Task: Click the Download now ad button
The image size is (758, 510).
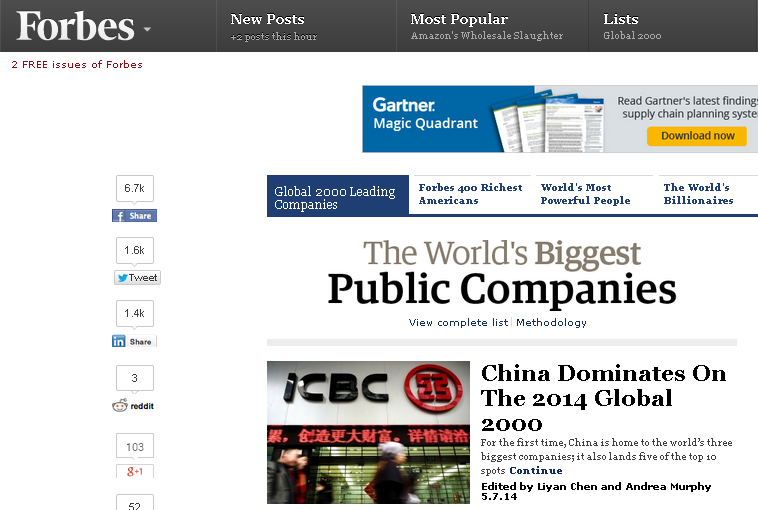Action: (697, 136)
